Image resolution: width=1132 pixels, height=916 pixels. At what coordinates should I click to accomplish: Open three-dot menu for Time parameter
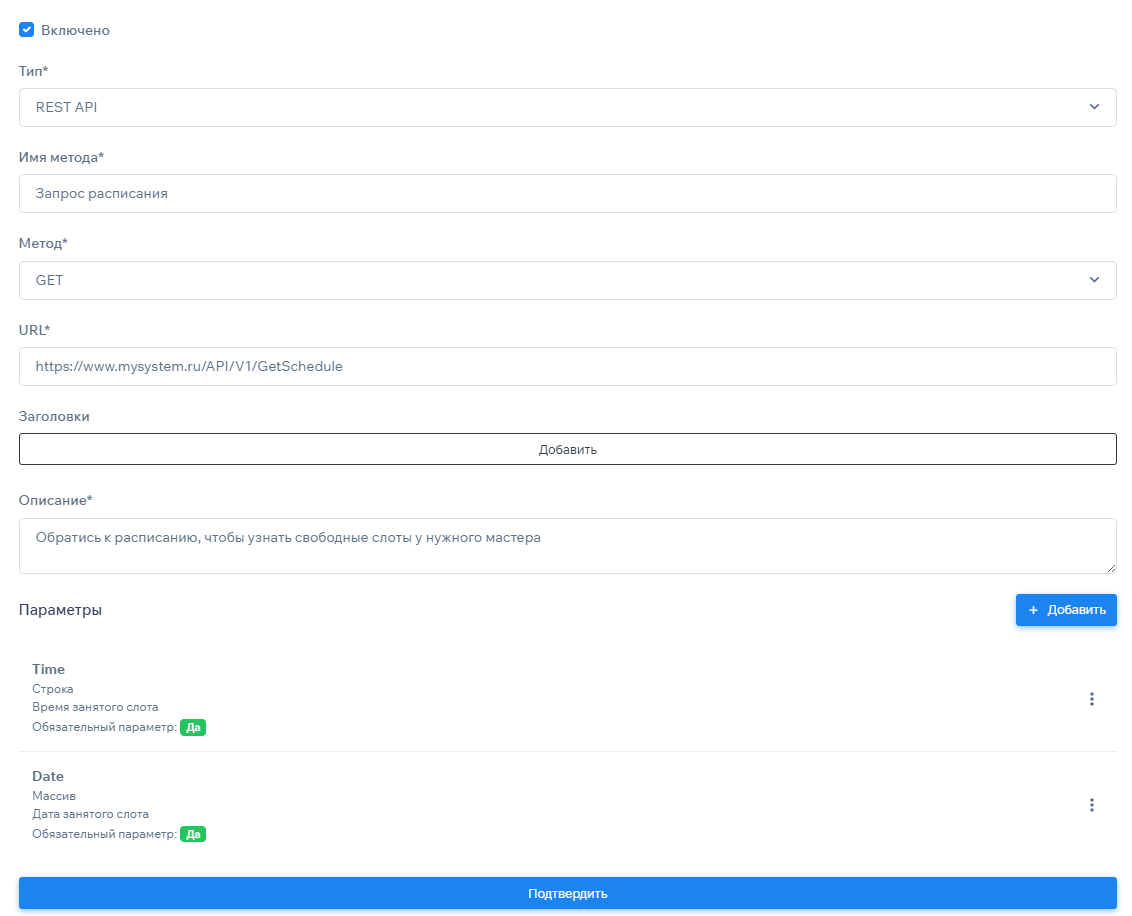(1092, 699)
